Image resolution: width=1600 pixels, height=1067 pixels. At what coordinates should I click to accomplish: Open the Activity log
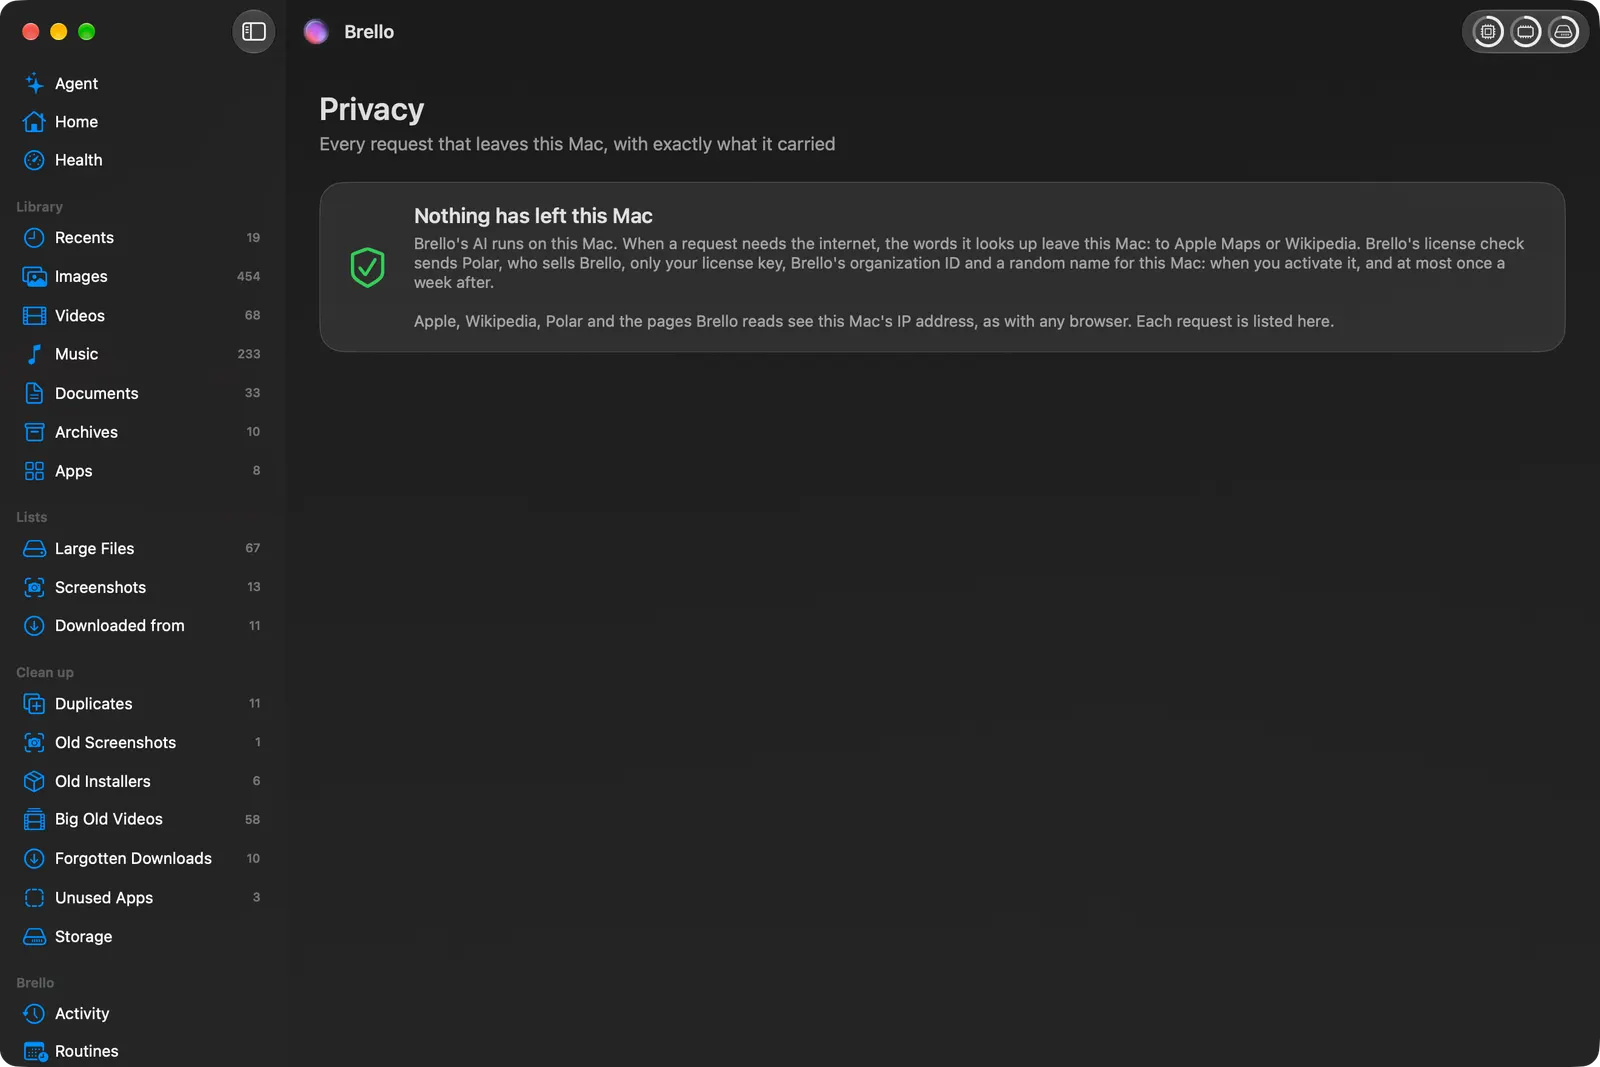[x=142, y=1014]
